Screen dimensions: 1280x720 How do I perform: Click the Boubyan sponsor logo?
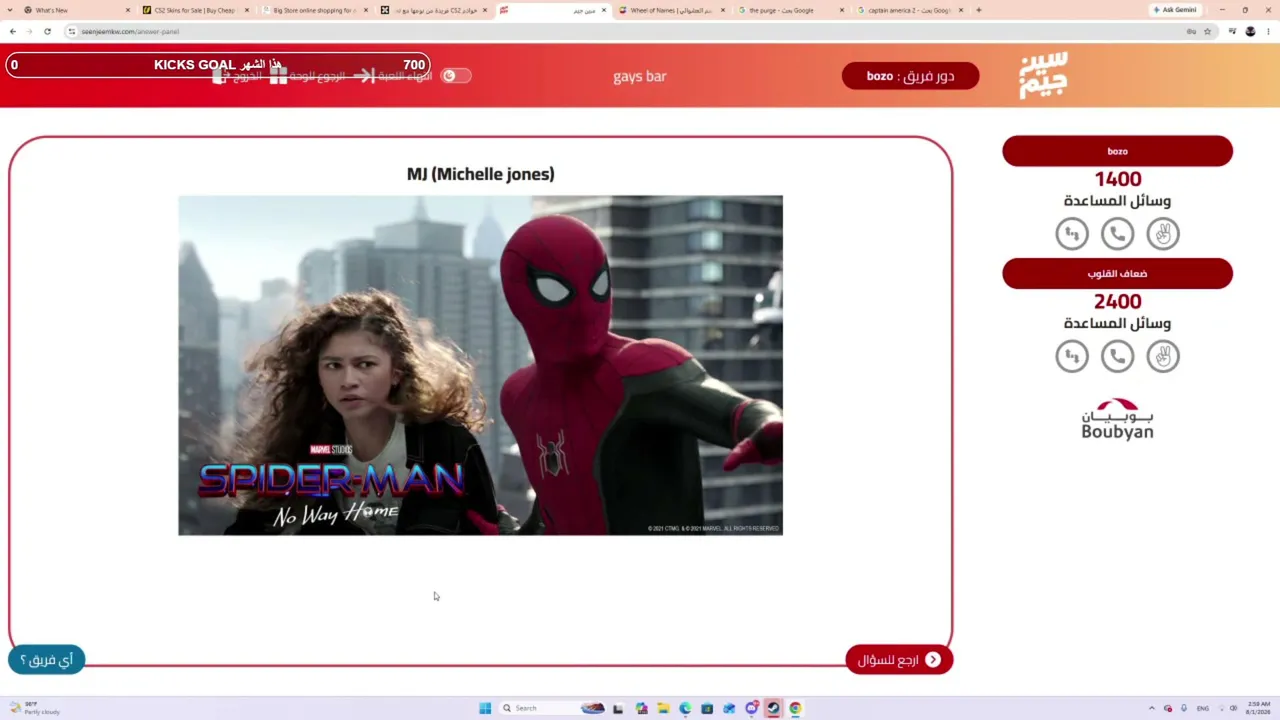coord(1117,419)
